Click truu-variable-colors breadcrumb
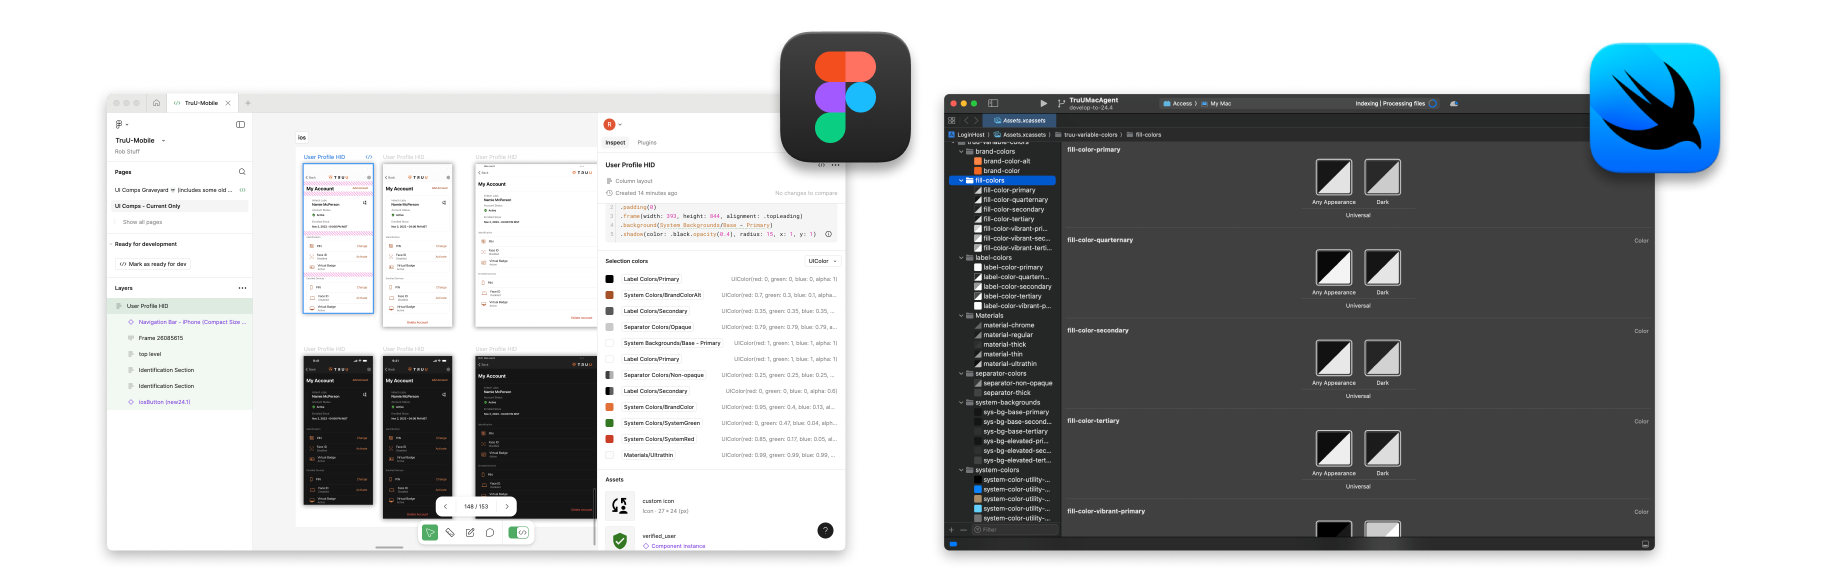 tap(1086, 134)
